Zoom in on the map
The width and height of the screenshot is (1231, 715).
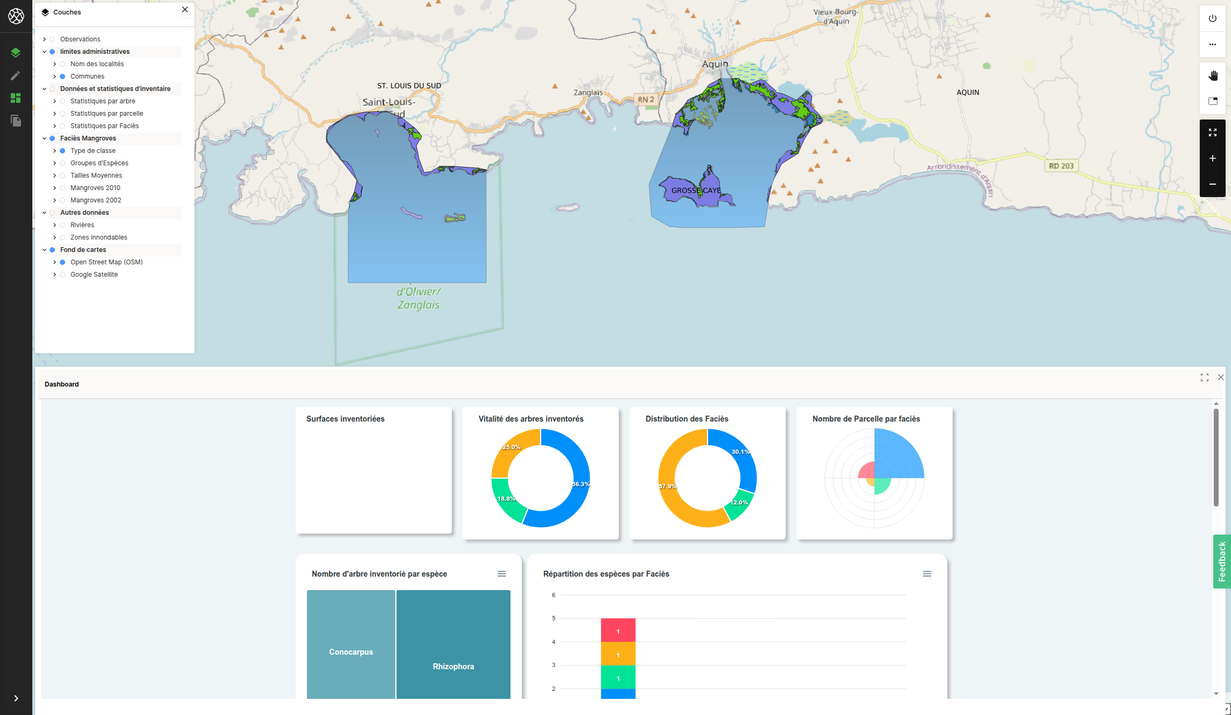coord(1212,158)
